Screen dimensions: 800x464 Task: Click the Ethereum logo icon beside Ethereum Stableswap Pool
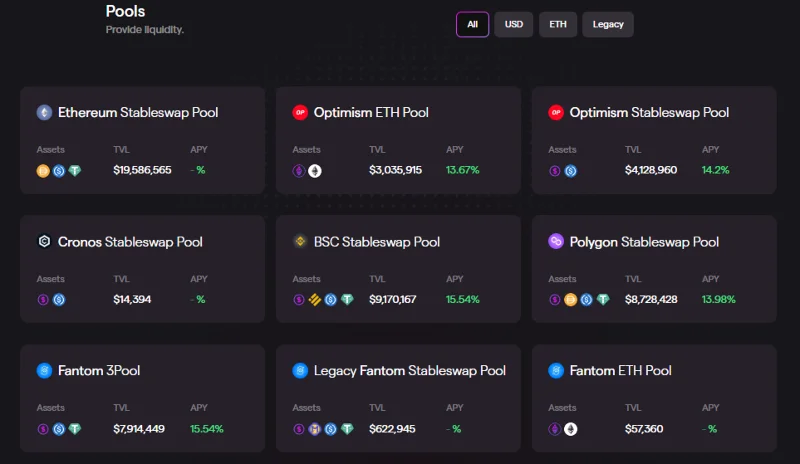pyautogui.click(x=44, y=112)
